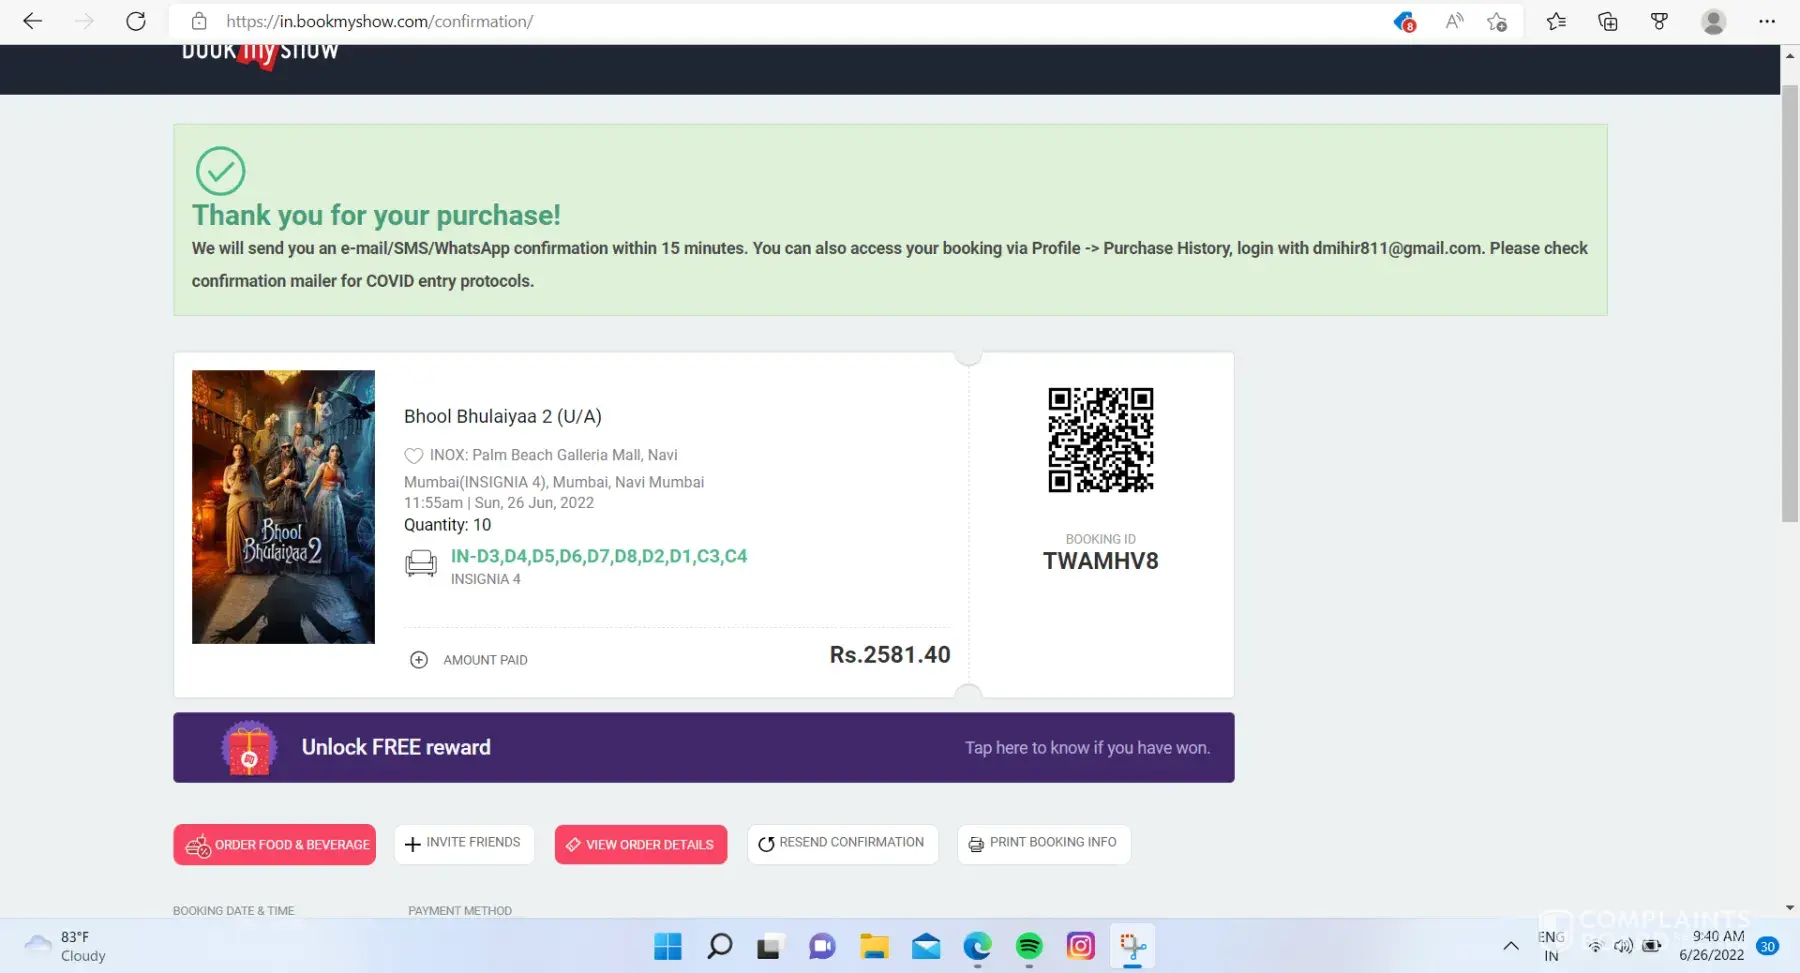Add this page to favorites

1497,21
